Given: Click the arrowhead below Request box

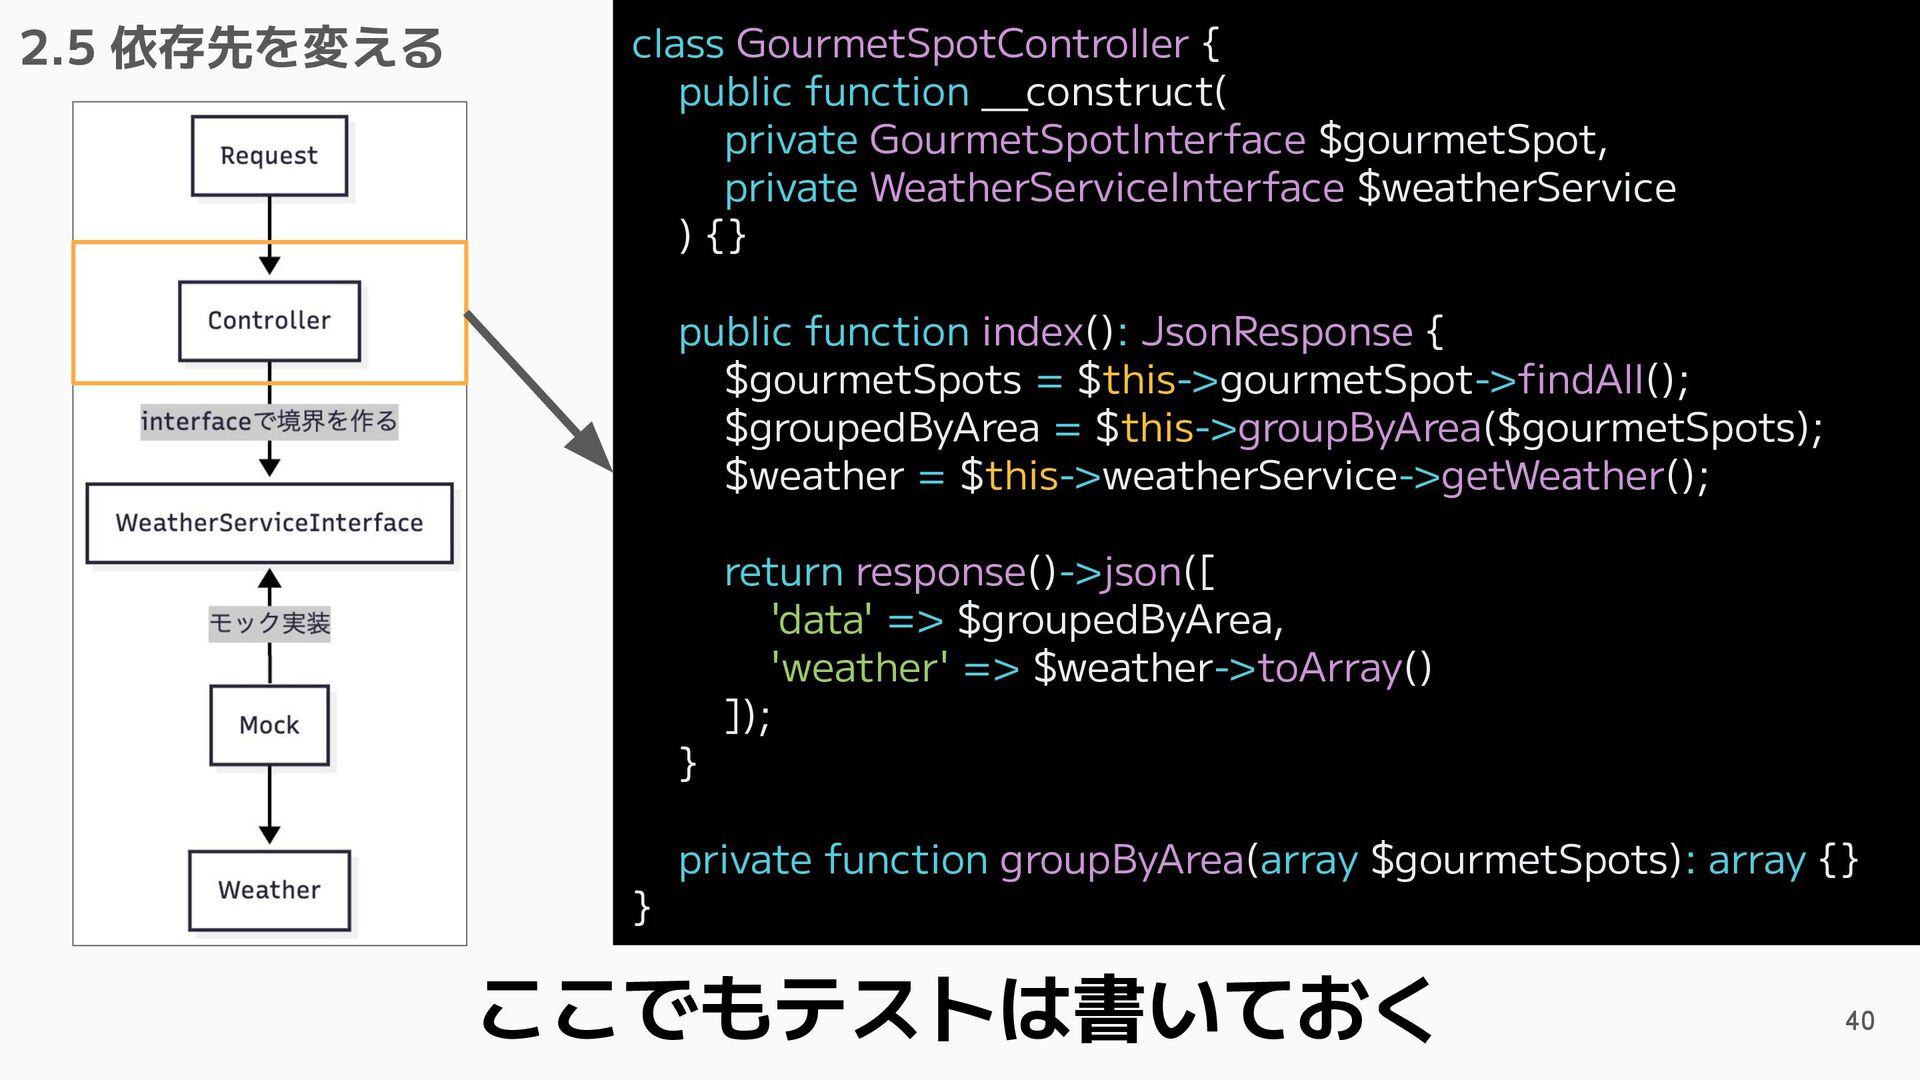Looking at the screenshot, I should click(269, 265).
